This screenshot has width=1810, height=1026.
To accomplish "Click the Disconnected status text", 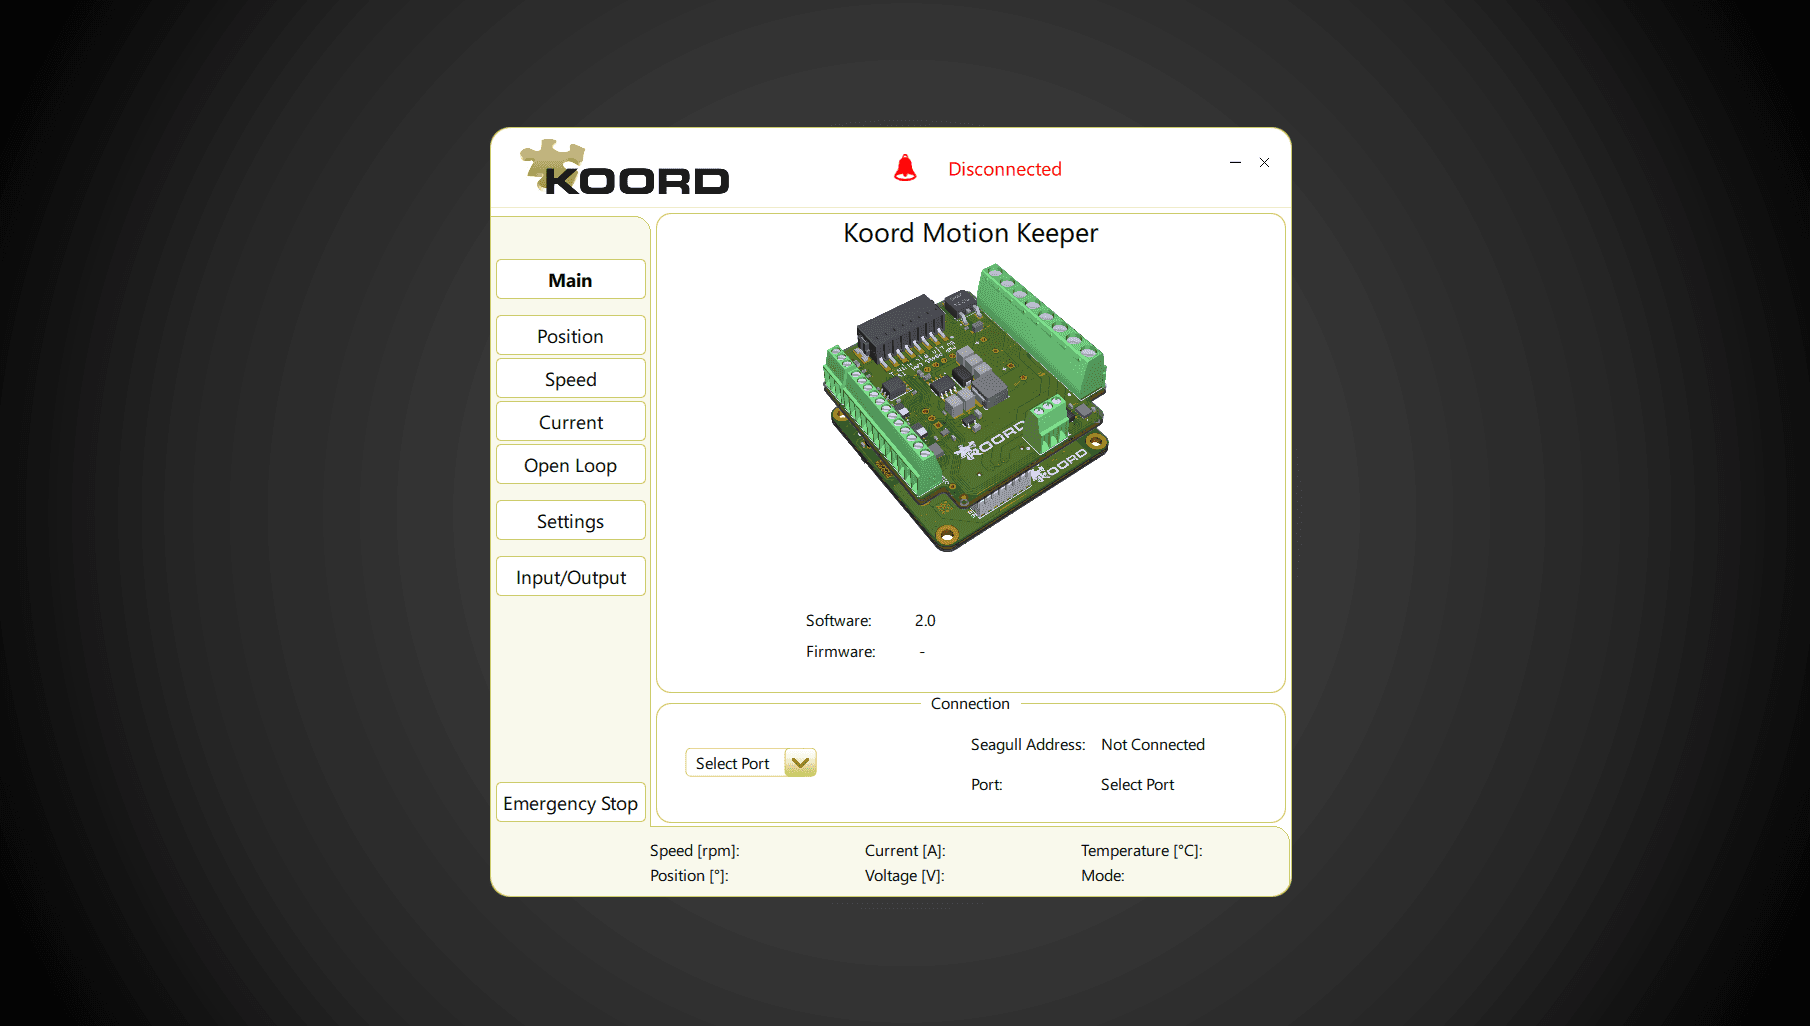I will tap(1005, 169).
